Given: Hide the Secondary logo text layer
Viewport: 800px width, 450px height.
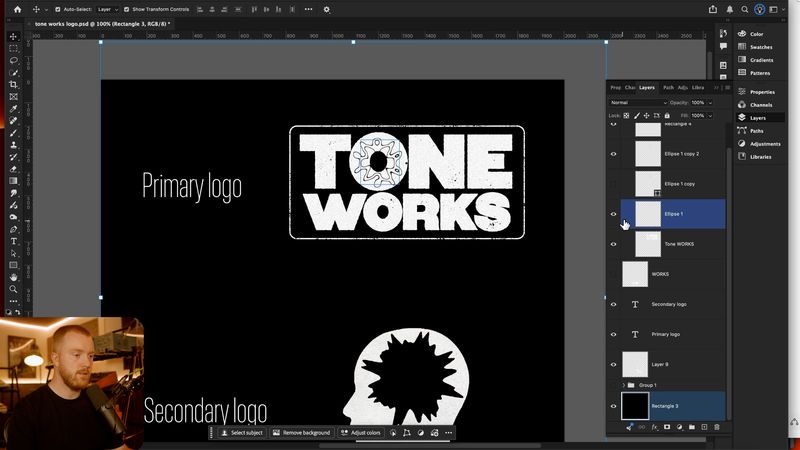Looking at the screenshot, I should tap(614, 305).
